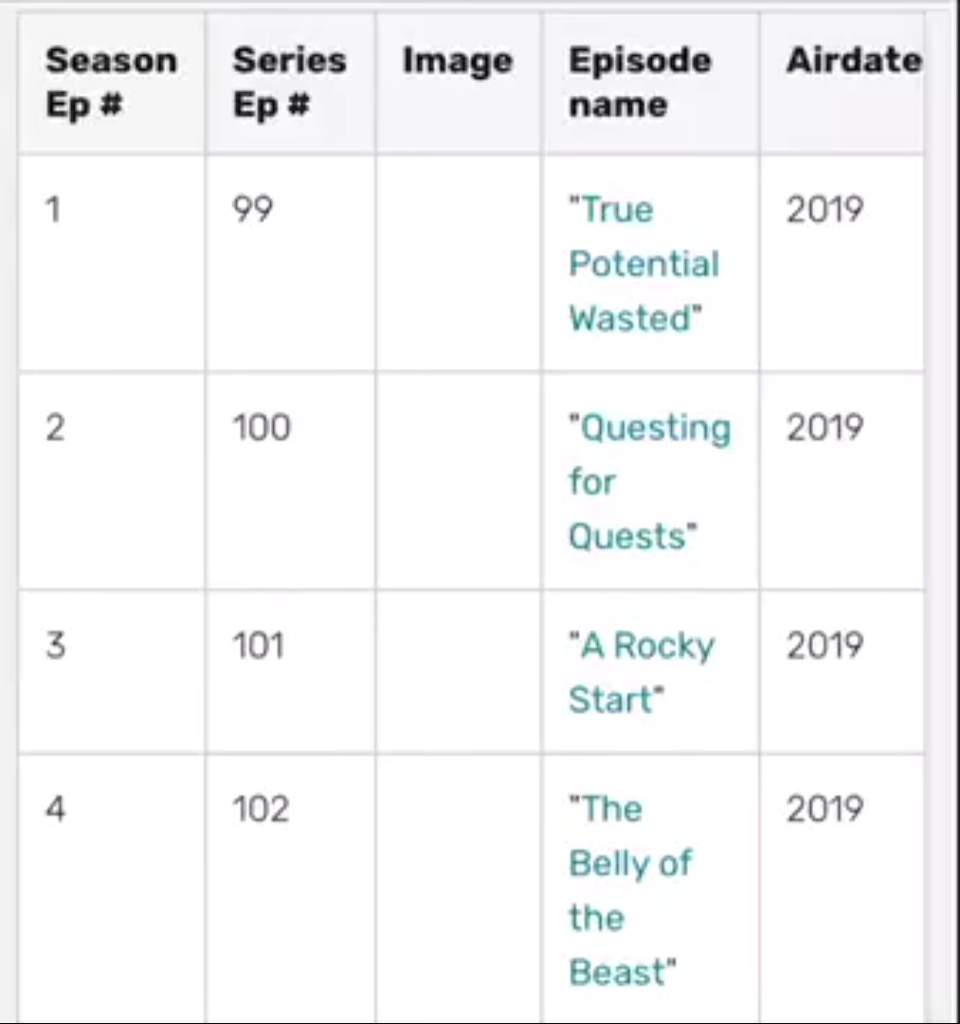Click the Episode name column header
The height and width of the screenshot is (1024, 960).
tap(650, 83)
